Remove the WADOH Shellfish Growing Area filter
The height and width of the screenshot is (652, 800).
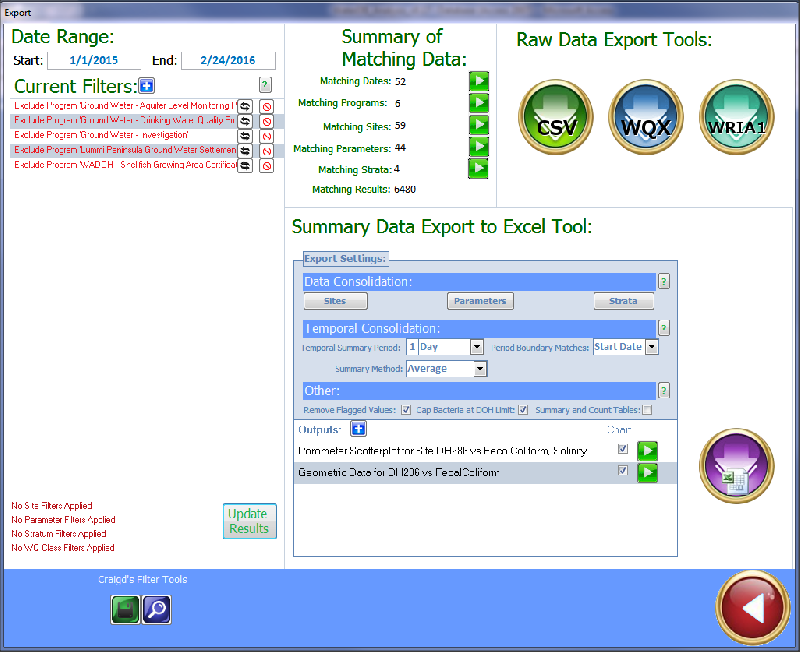[x=266, y=166]
